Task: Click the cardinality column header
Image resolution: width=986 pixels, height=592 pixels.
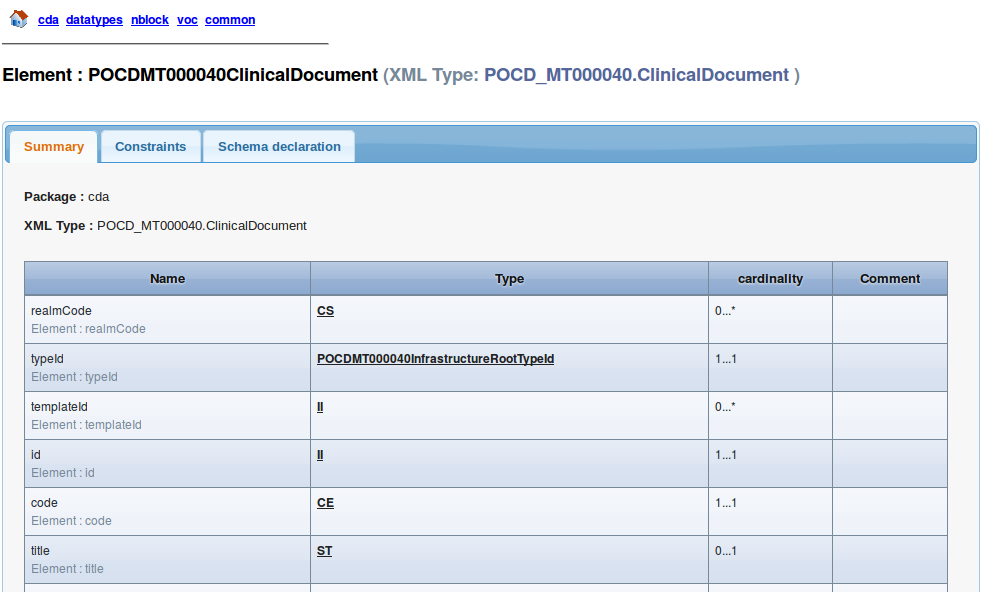Action: click(770, 279)
